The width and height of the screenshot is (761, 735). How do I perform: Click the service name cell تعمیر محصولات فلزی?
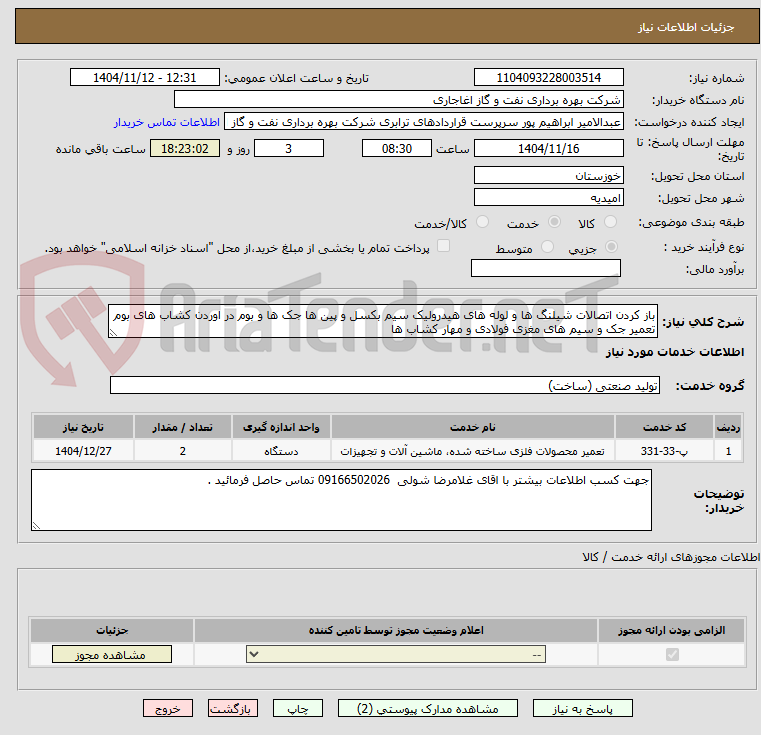click(x=472, y=451)
